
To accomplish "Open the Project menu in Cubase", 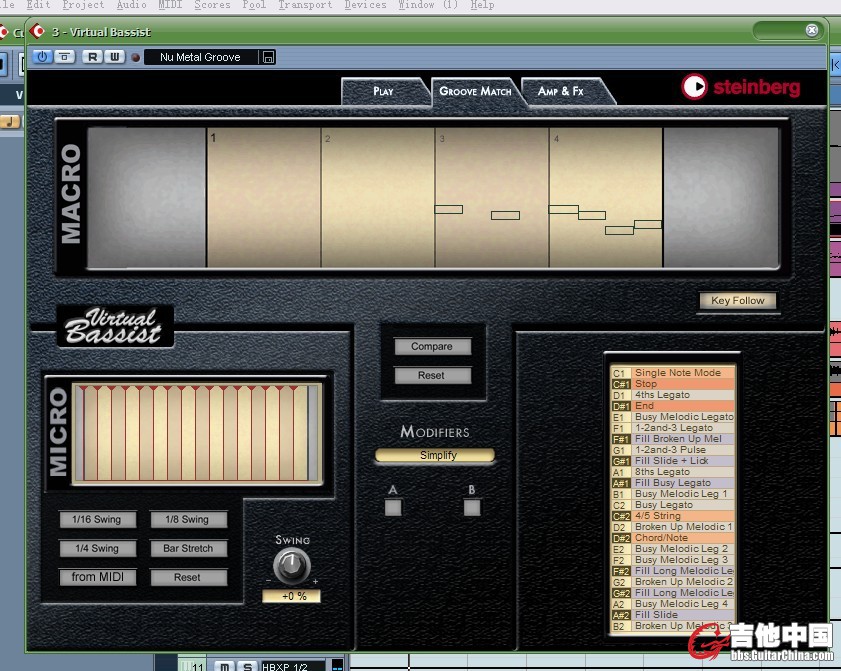I will point(83,5).
